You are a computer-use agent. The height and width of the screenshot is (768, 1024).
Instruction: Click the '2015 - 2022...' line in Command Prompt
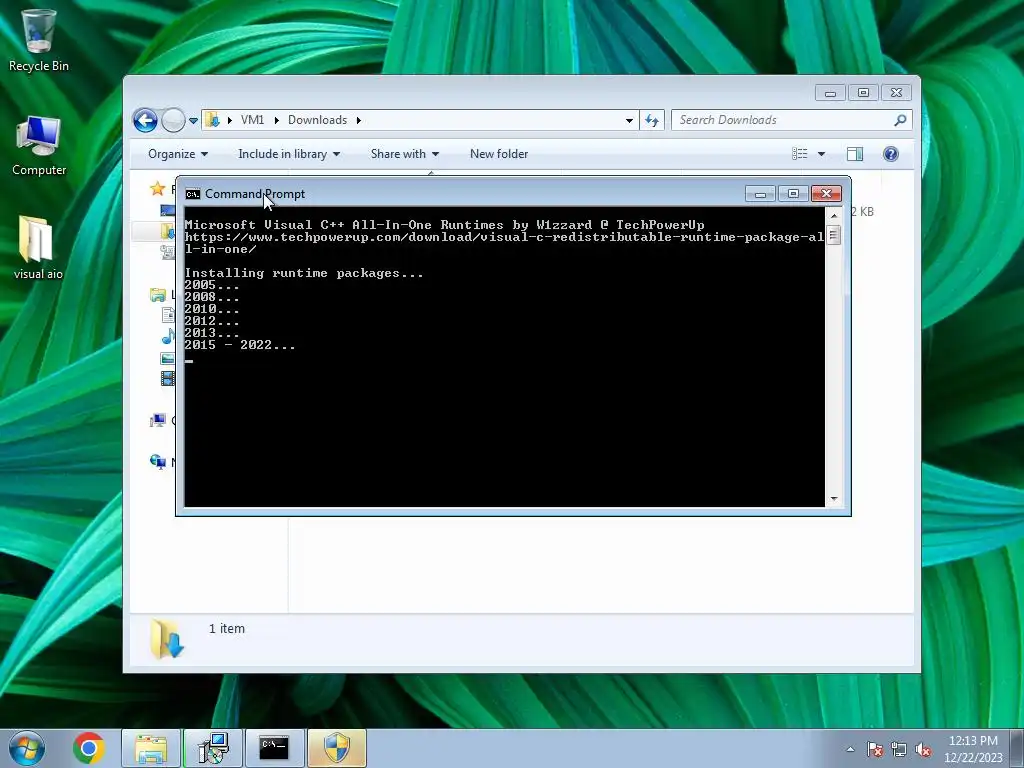click(x=240, y=345)
